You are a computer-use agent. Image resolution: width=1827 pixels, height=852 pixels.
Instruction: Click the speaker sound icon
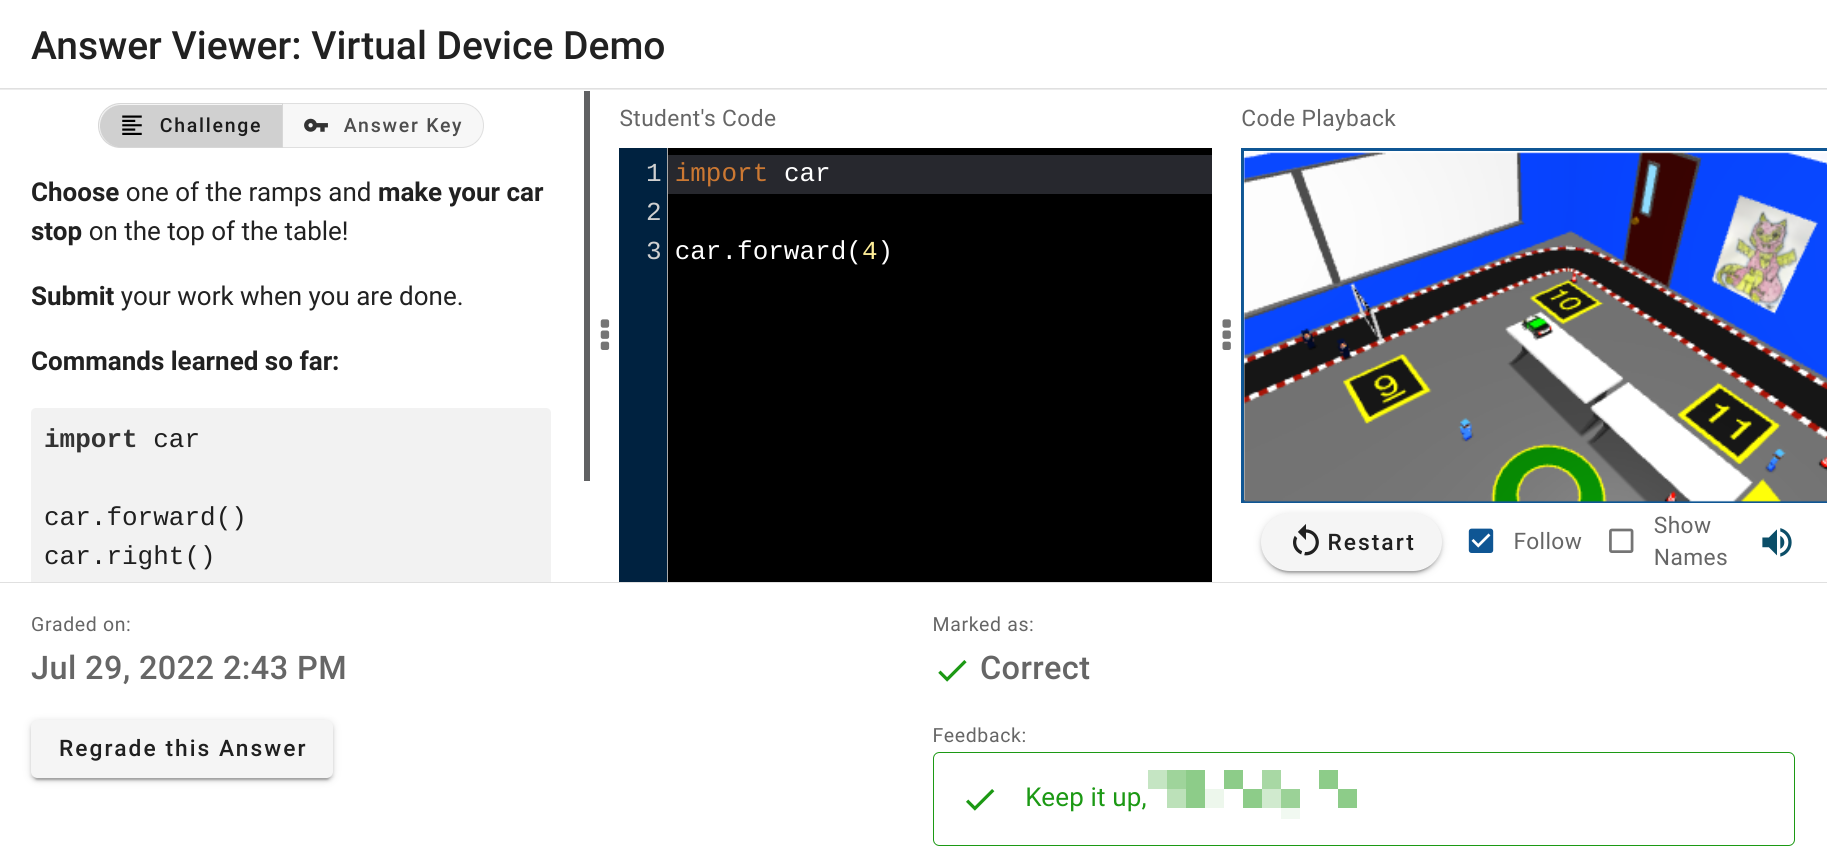coord(1776,542)
